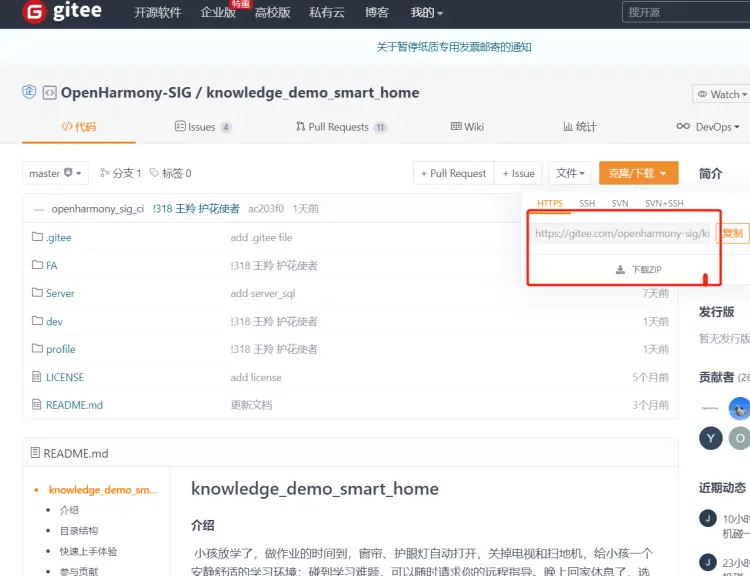
Task: Click the Gitee logo icon
Action: tap(34, 11)
